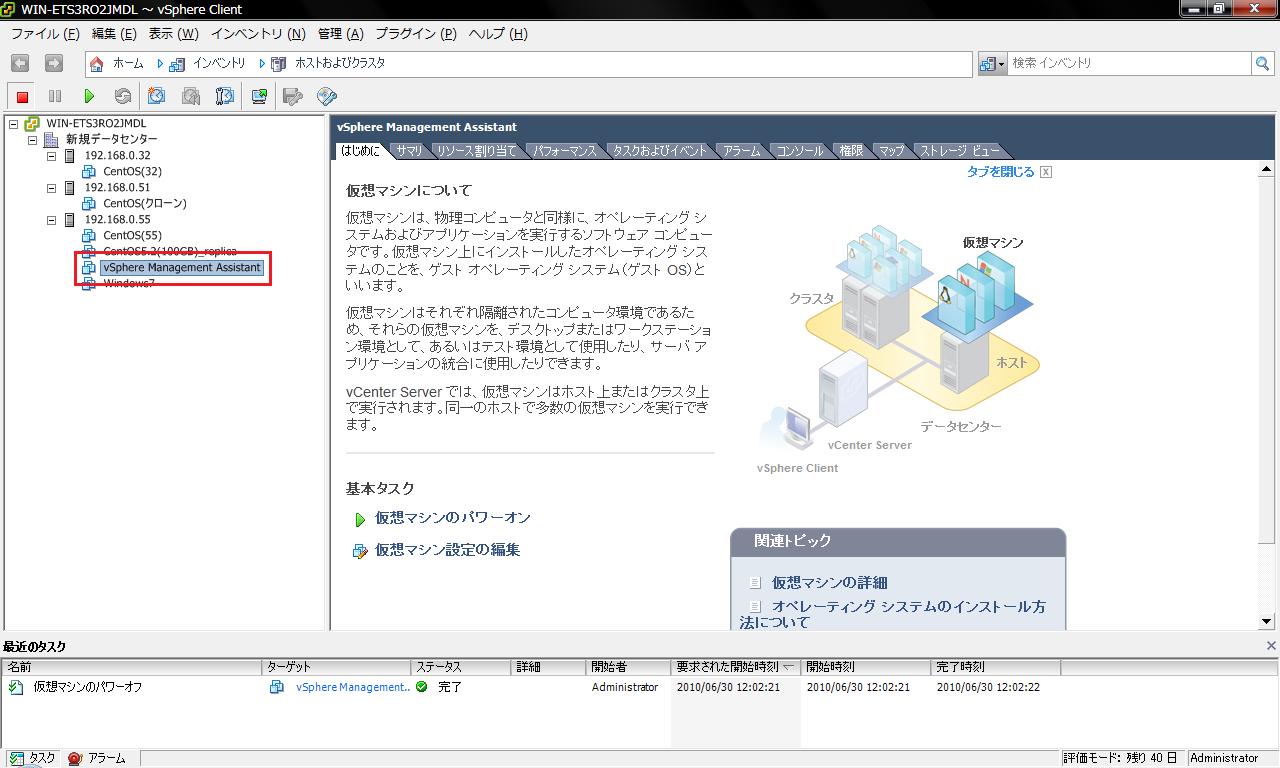Select vSphere Management Assistant in the tree
This screenshot has height=768, width=1280.
point(181,268)
